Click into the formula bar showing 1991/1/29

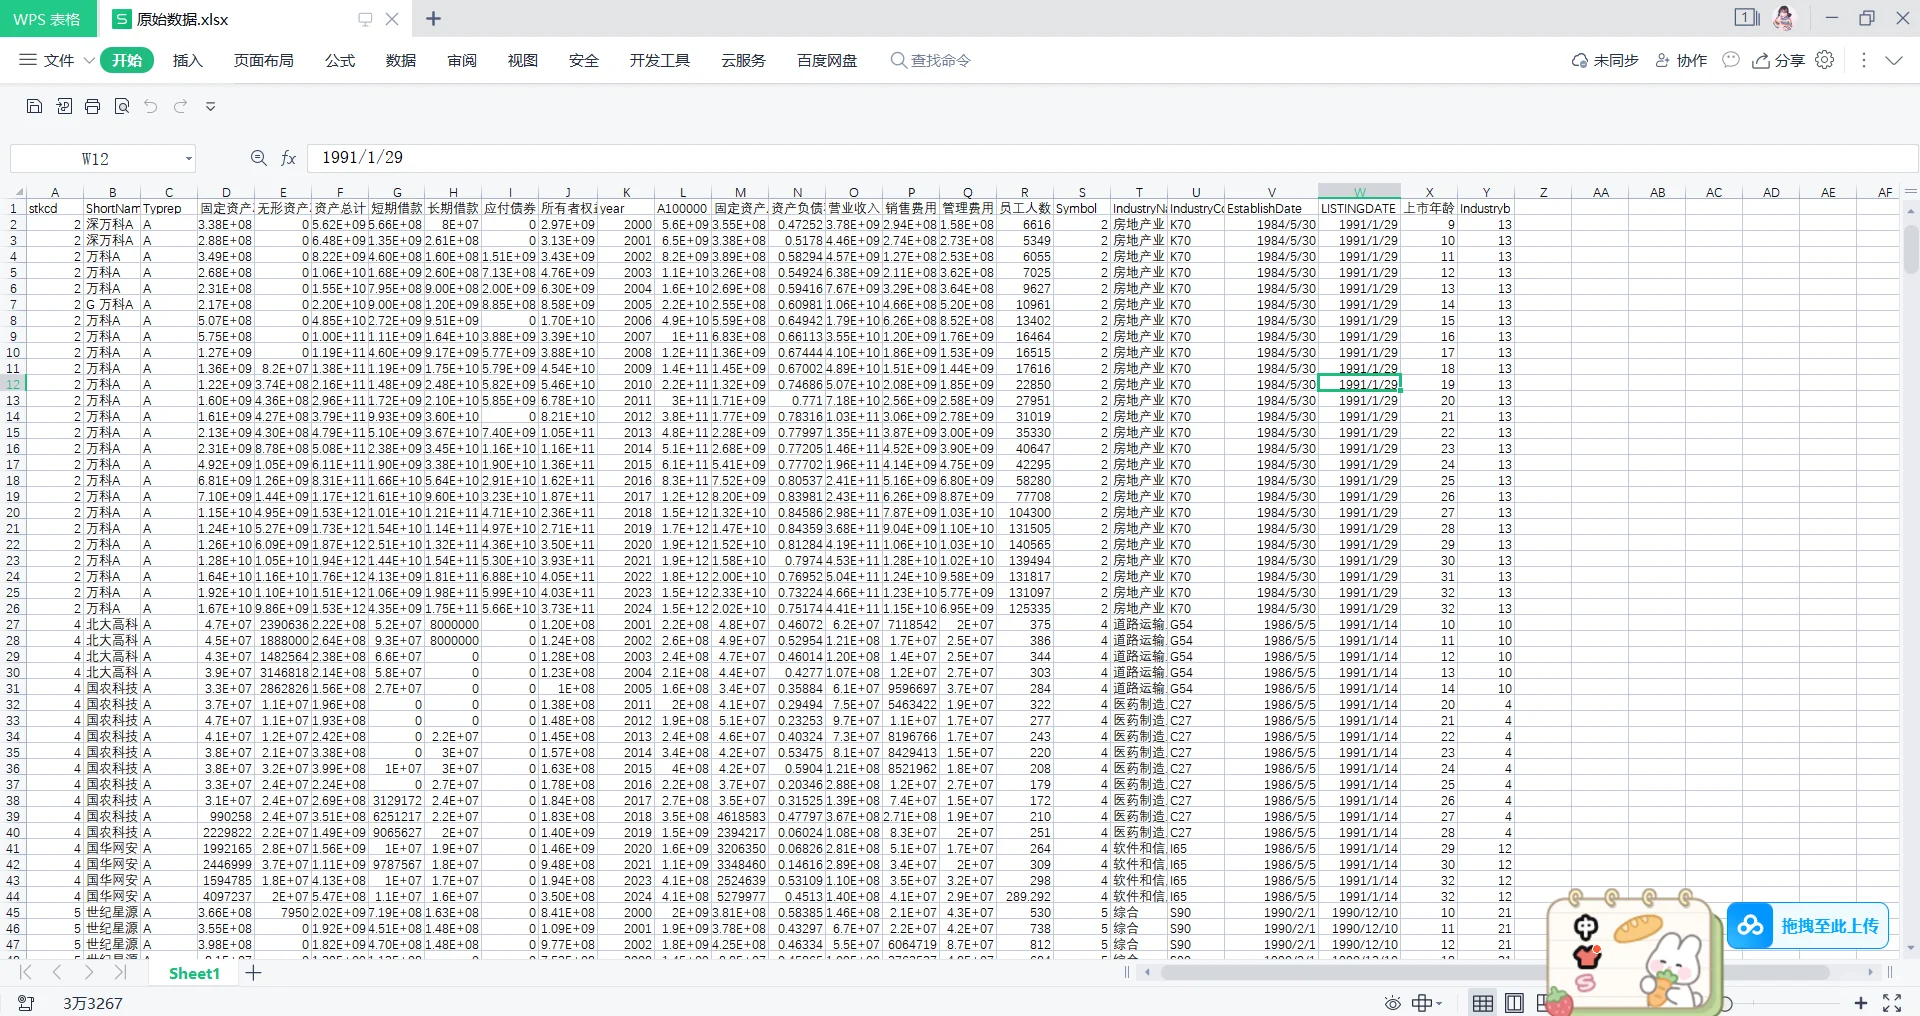click(1112, 158)
